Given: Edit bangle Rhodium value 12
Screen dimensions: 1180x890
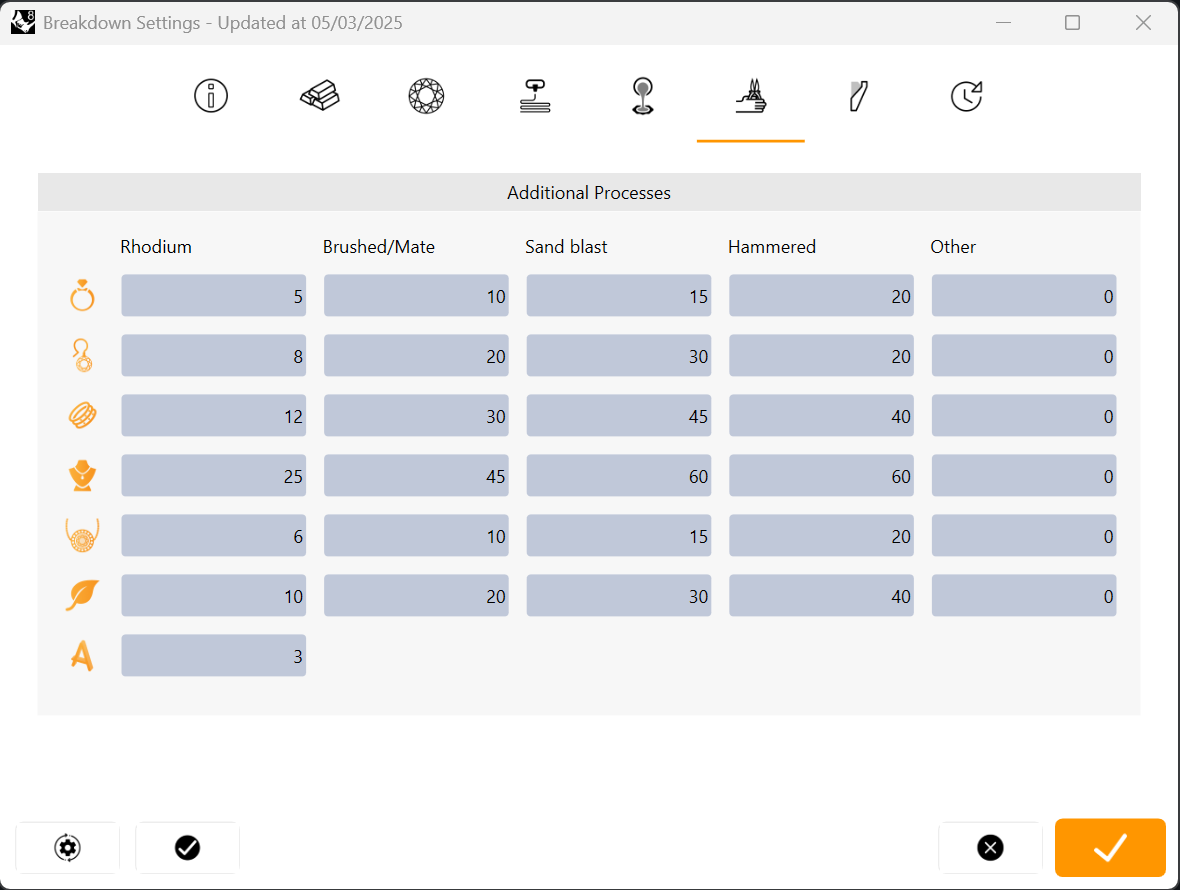Looking at the screenshot, I should point(214,415).
